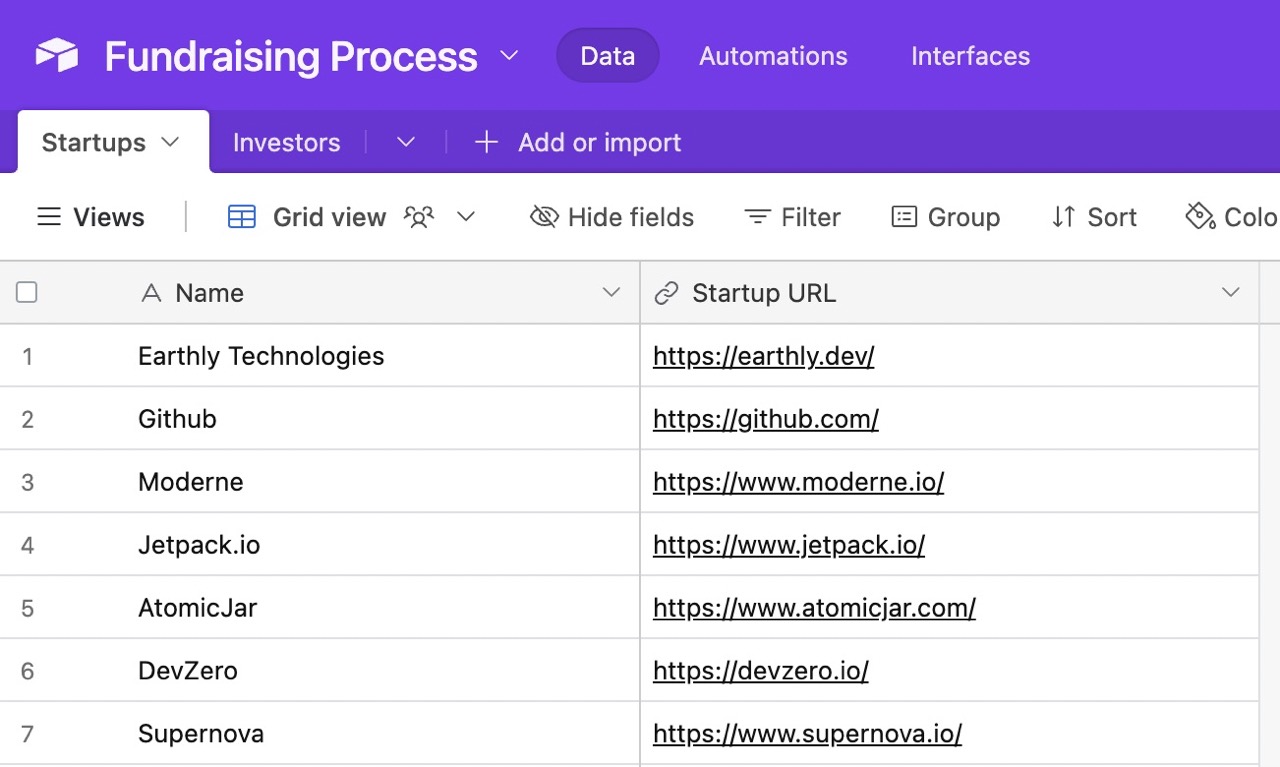Open the Views sidebar hamburger icon
Image resolution: width=1280 pixels, height=767 pixels.
coord(49,217)
